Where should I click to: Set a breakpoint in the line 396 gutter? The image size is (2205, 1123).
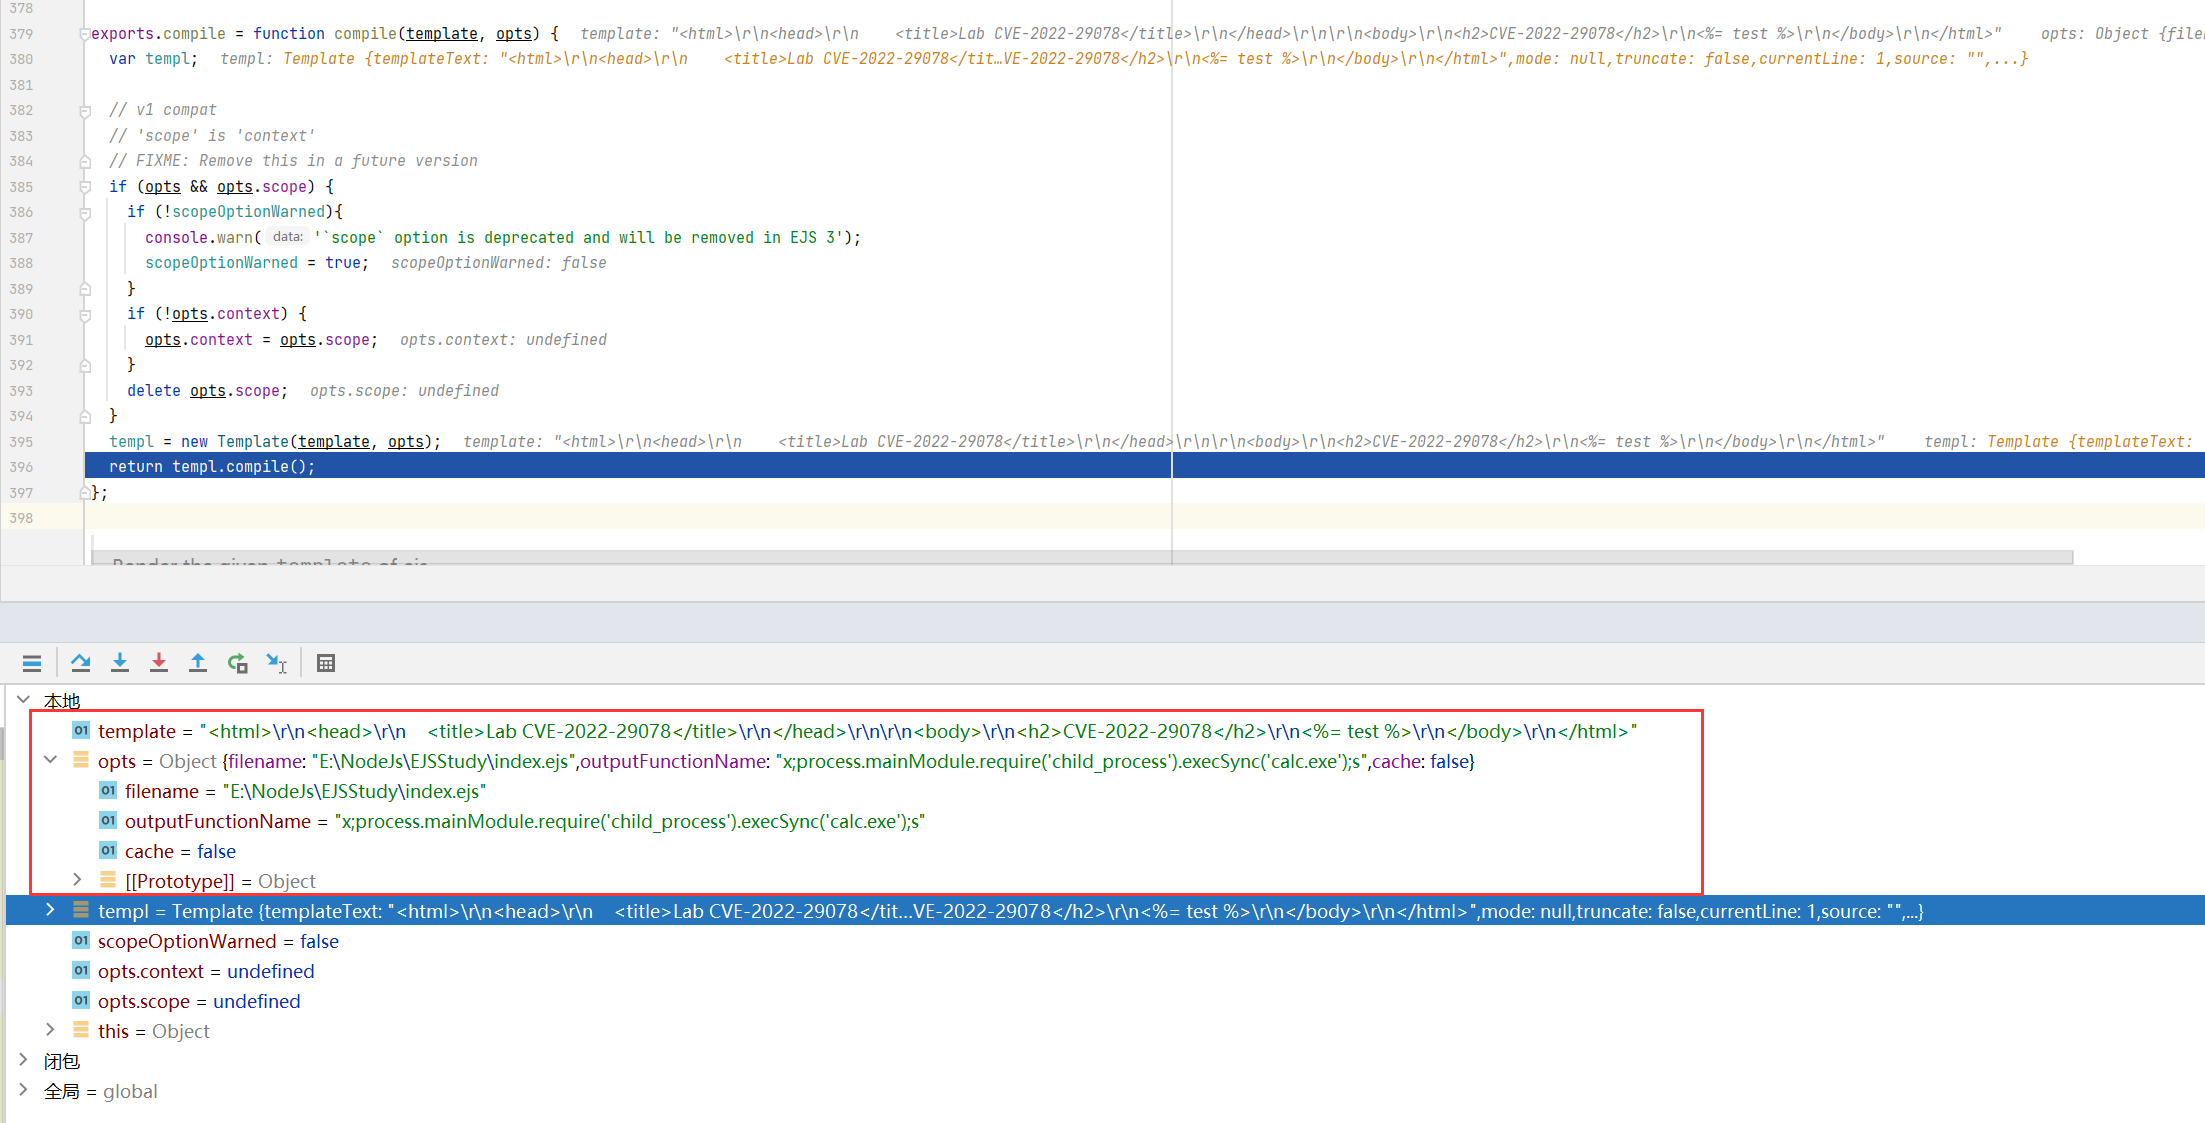pos(50,467)
